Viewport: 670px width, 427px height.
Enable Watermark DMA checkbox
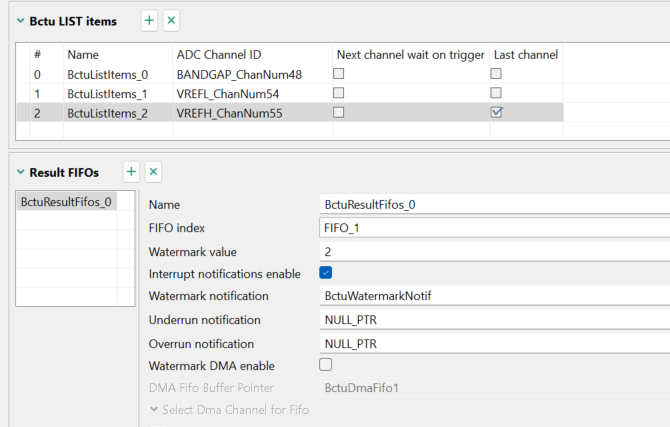[326, 365]
